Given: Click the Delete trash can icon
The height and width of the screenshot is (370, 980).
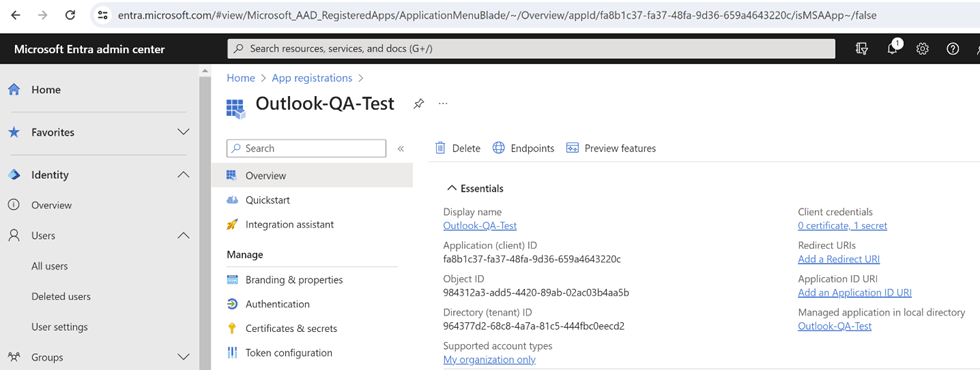Looking at the screenshot, I should (440, 148).
